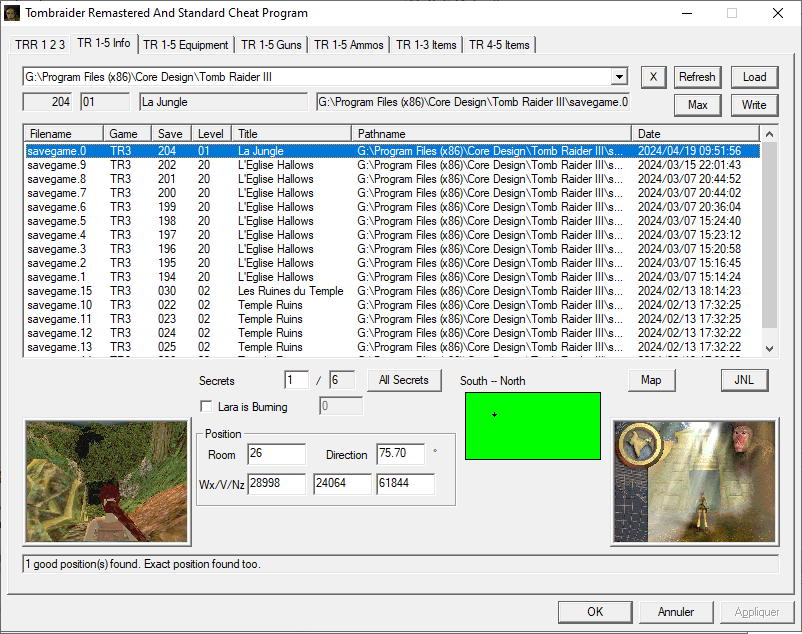This screenshot has width=802, height=634.
Task: Click the Nz coordinate field 61844
Action: point(406,484)
